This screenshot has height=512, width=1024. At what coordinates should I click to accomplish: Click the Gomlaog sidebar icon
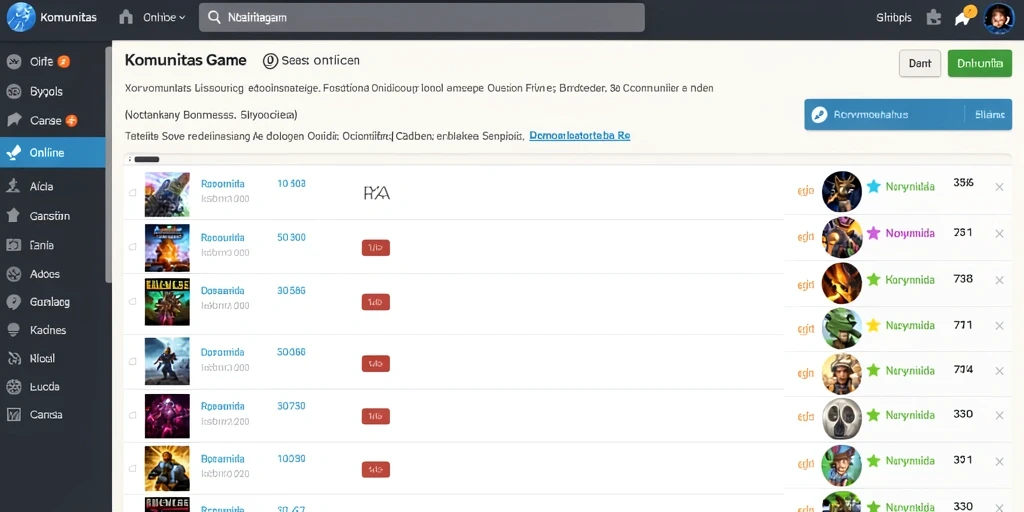click(x=13, y=302)
